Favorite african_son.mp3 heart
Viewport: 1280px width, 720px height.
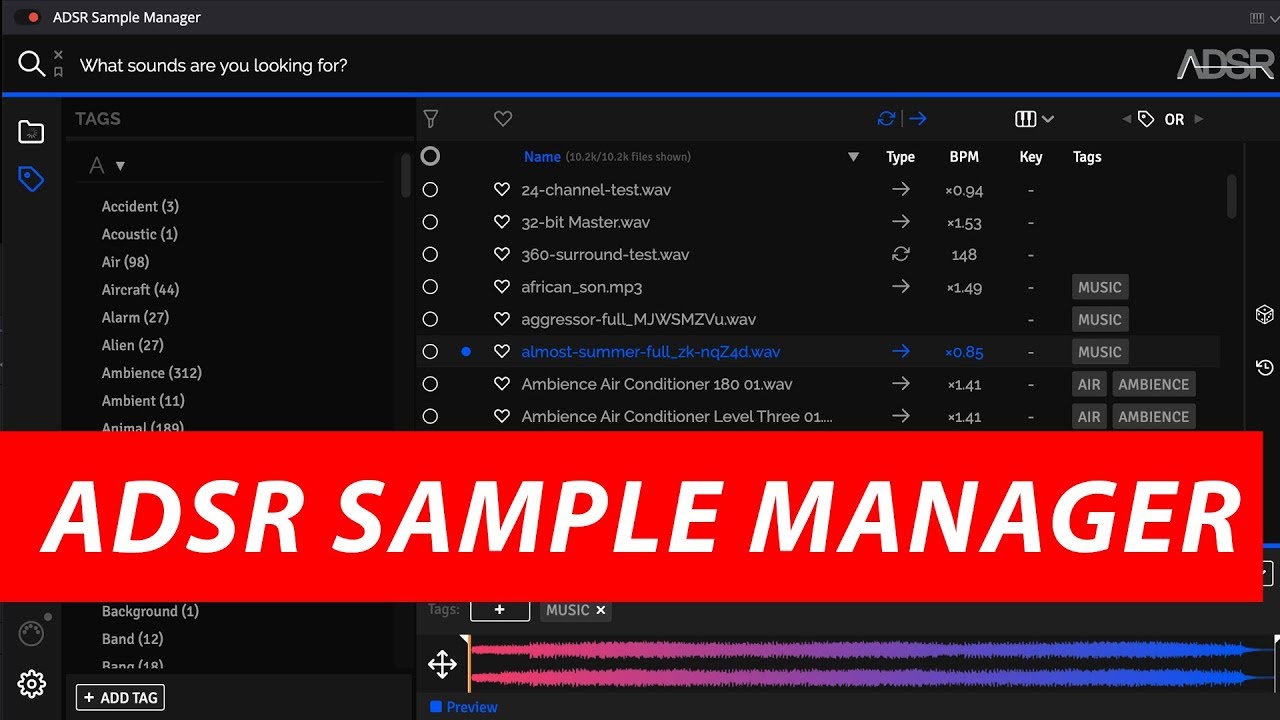[502, 287]
